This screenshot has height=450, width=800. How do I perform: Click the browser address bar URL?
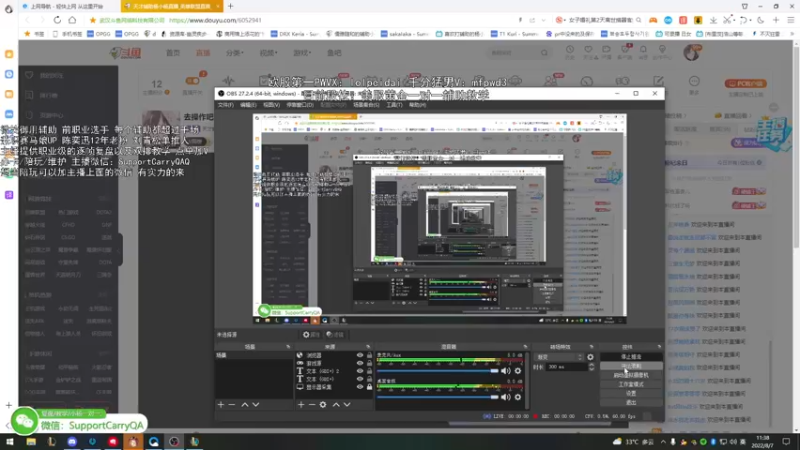(x=215, y=20)
